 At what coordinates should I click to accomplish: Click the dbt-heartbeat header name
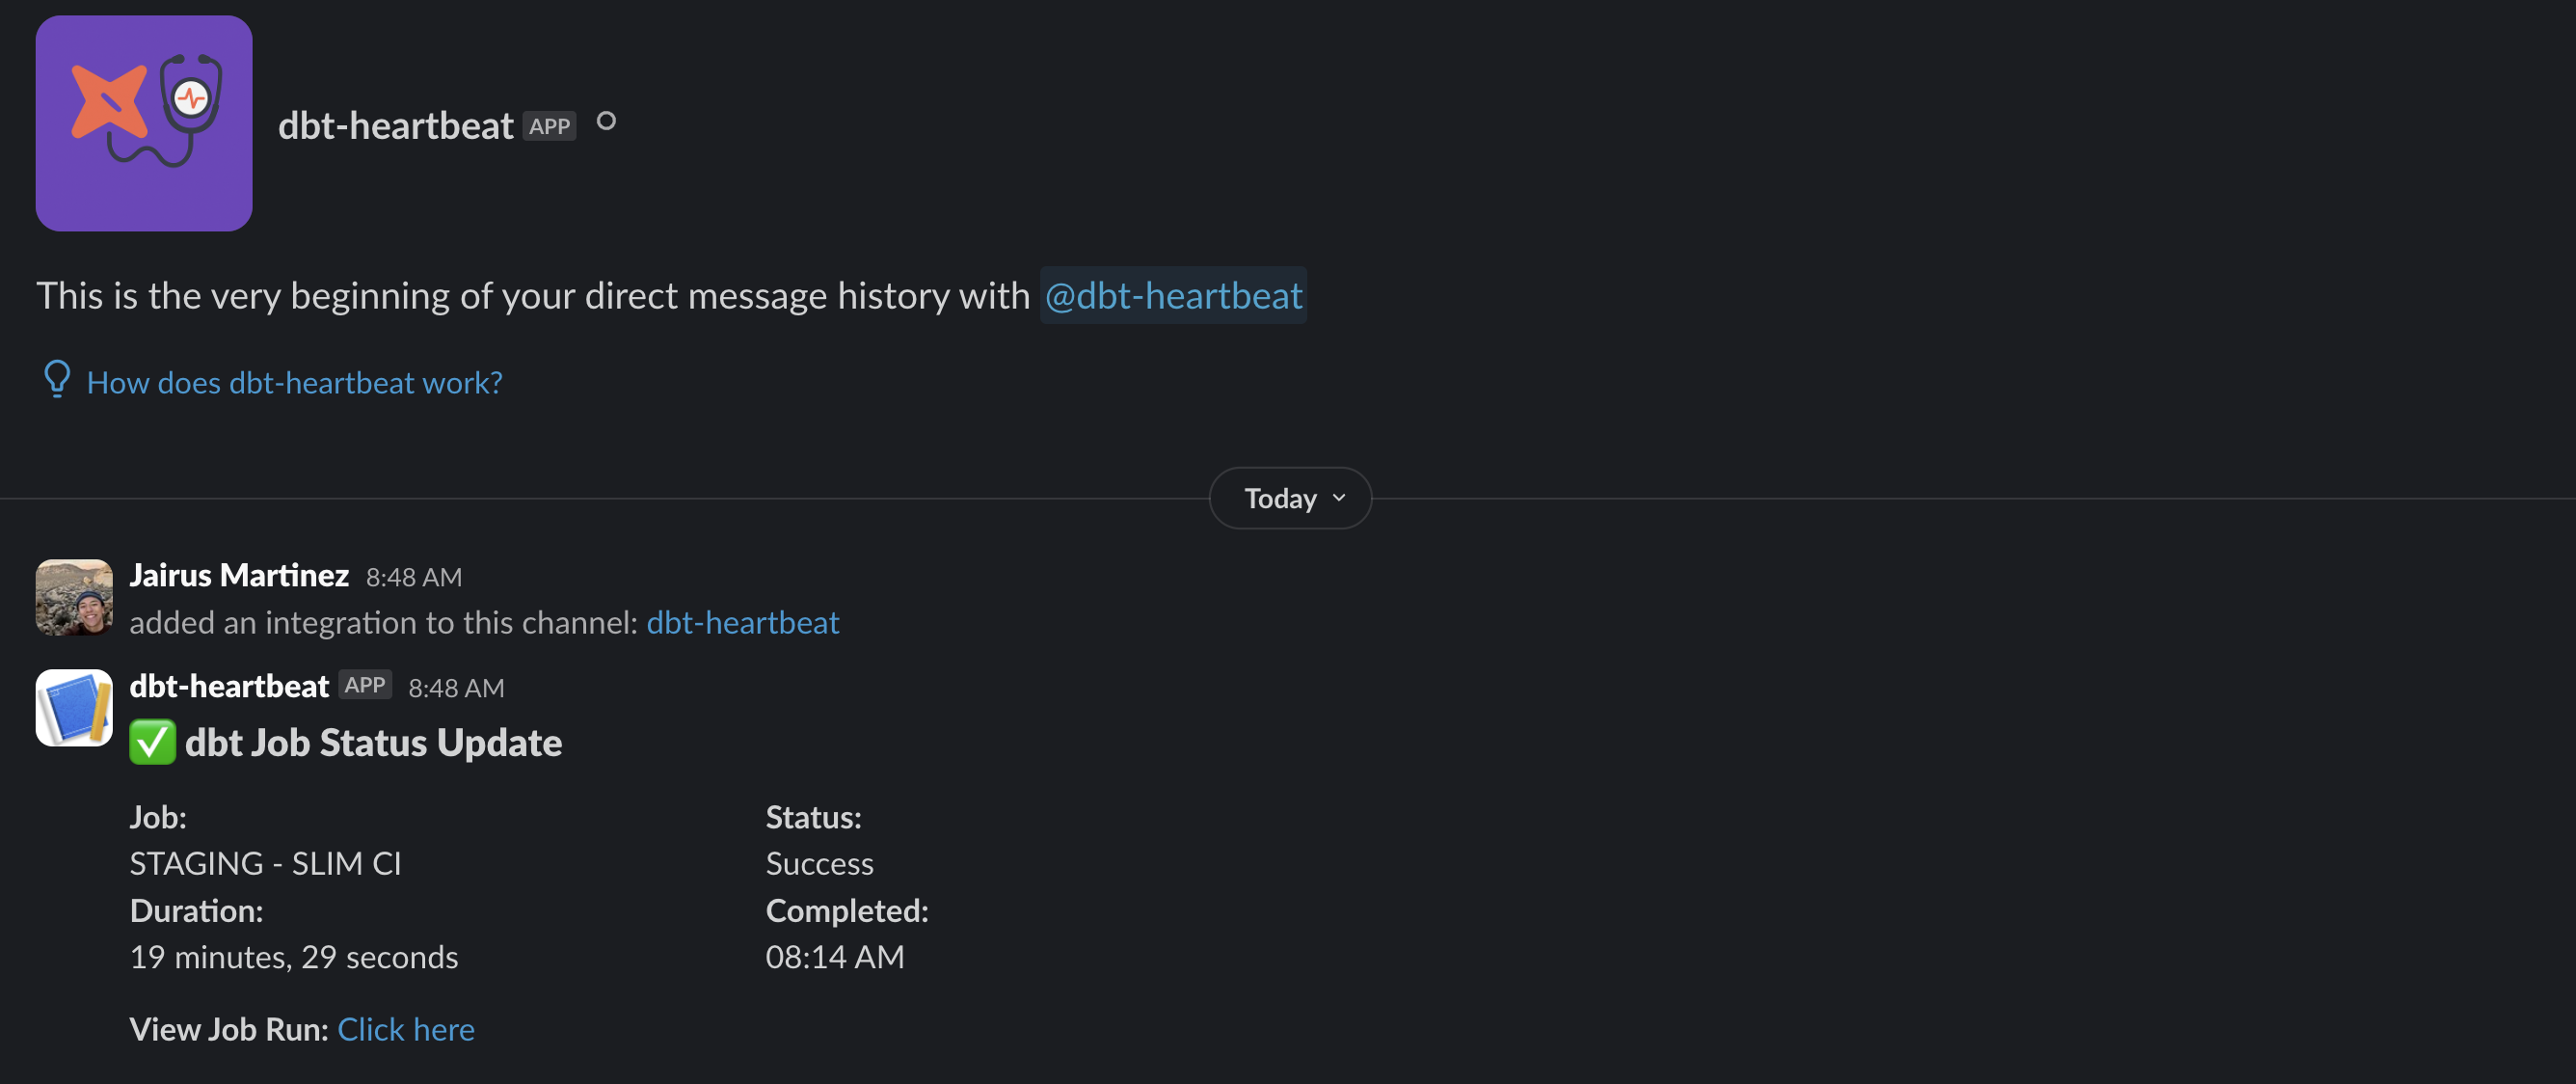click(395, 125)
